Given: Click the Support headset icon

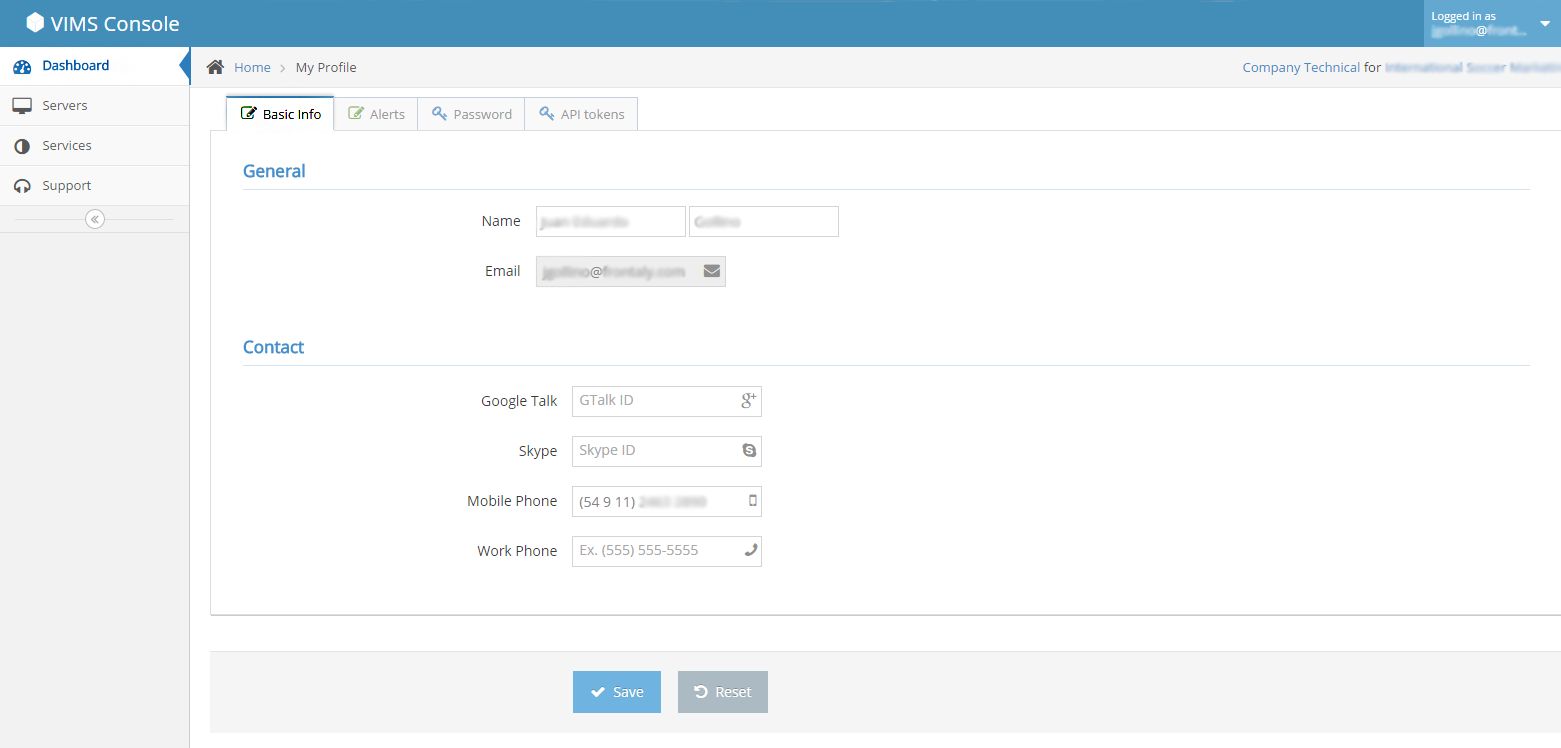Looking at the screenshot, I should (22, 186).
